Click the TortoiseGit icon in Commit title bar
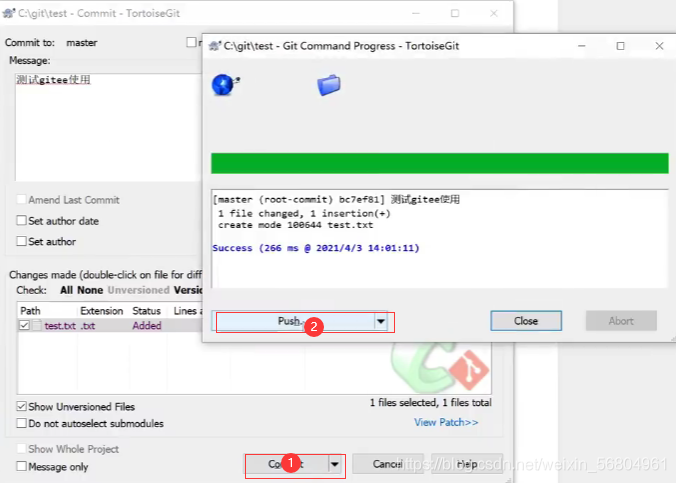676x483 pixels. (x=9, y=13)
